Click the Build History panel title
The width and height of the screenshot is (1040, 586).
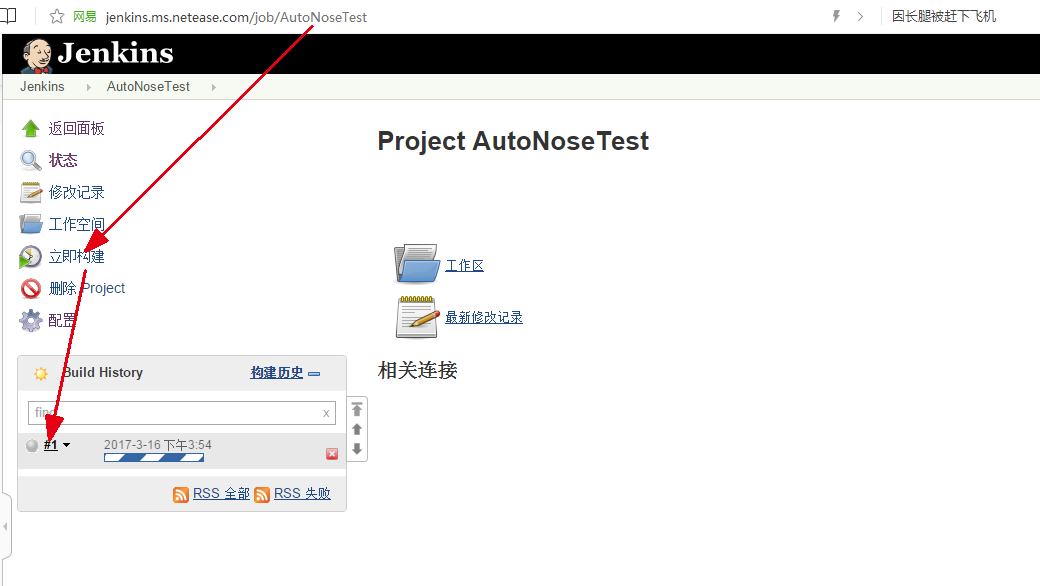[103, 373]
